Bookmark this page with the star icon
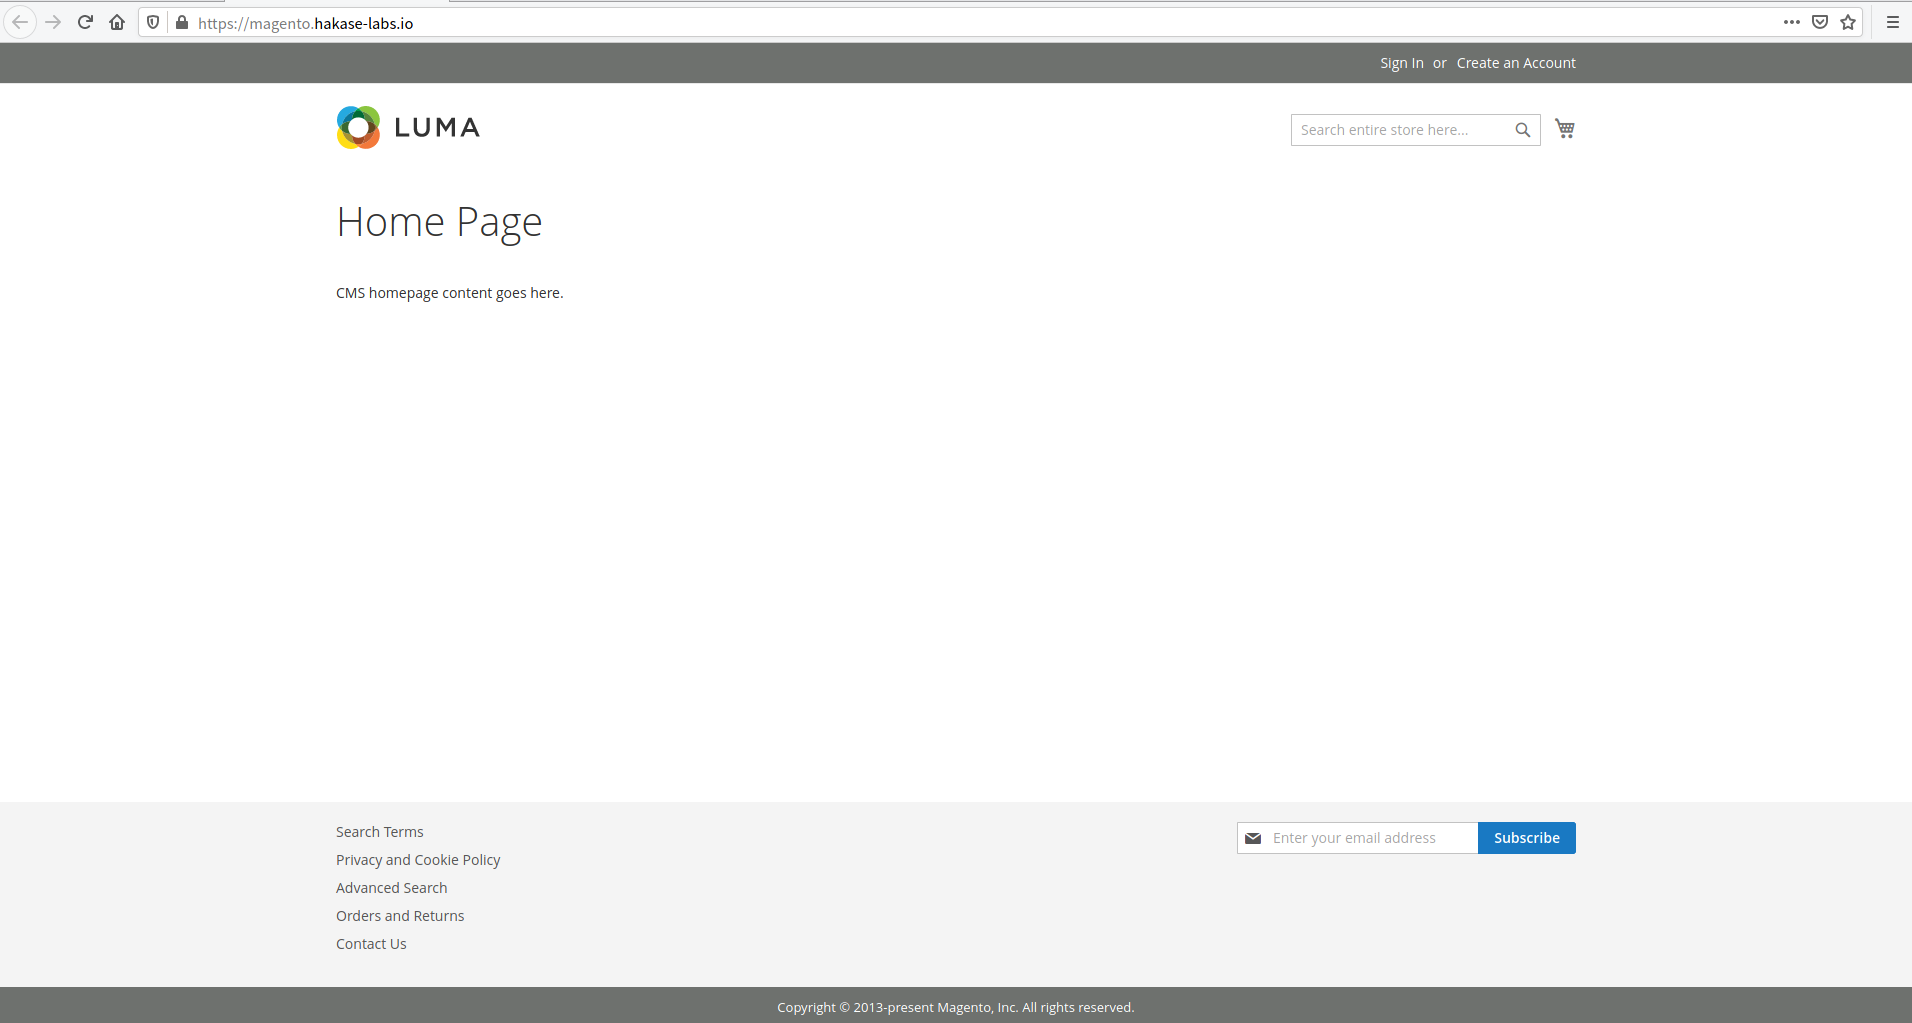The height and width of the screenshot is (1023, 1912). 1848,22
